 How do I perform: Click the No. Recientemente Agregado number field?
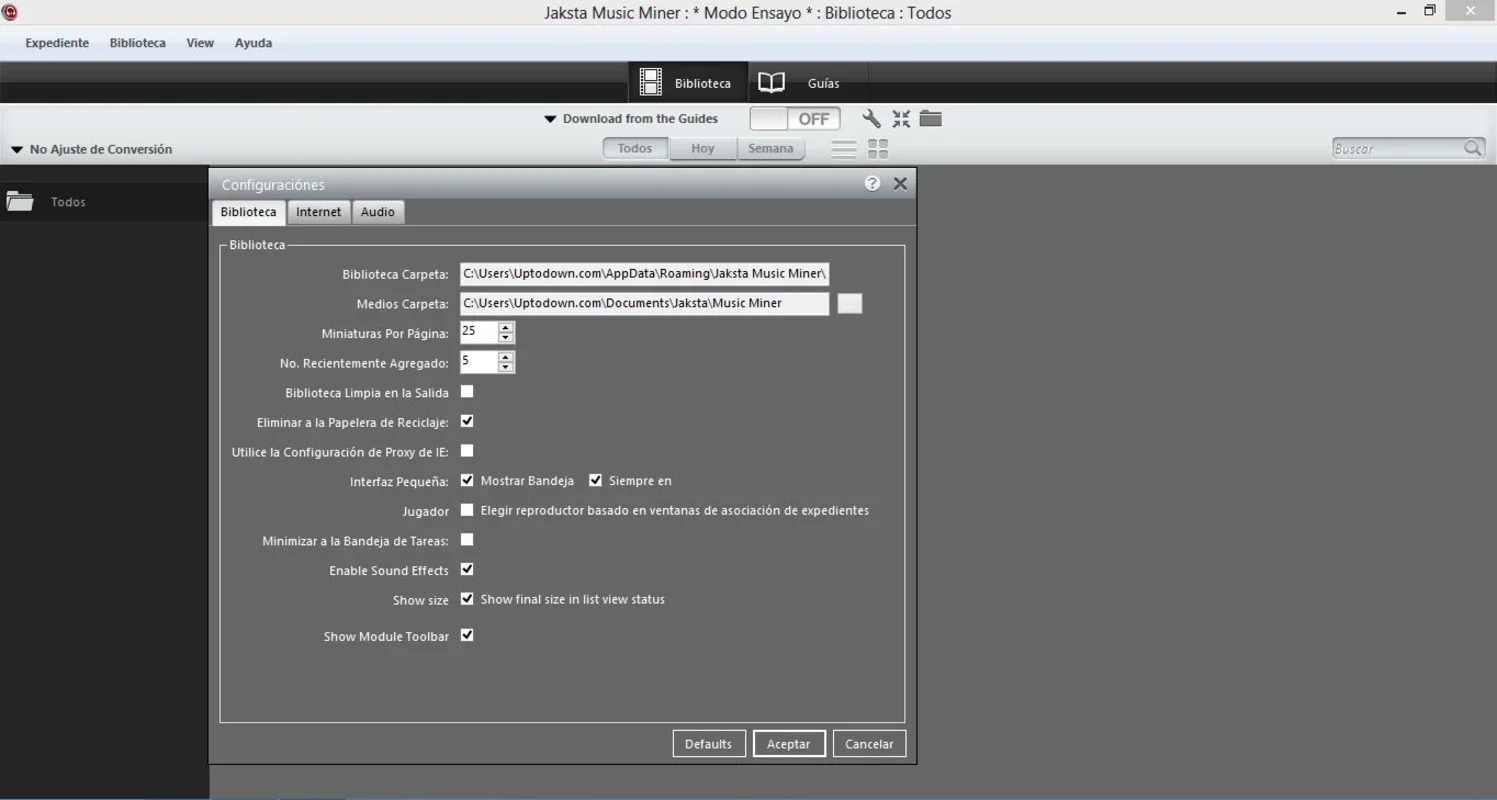point(479,361)
